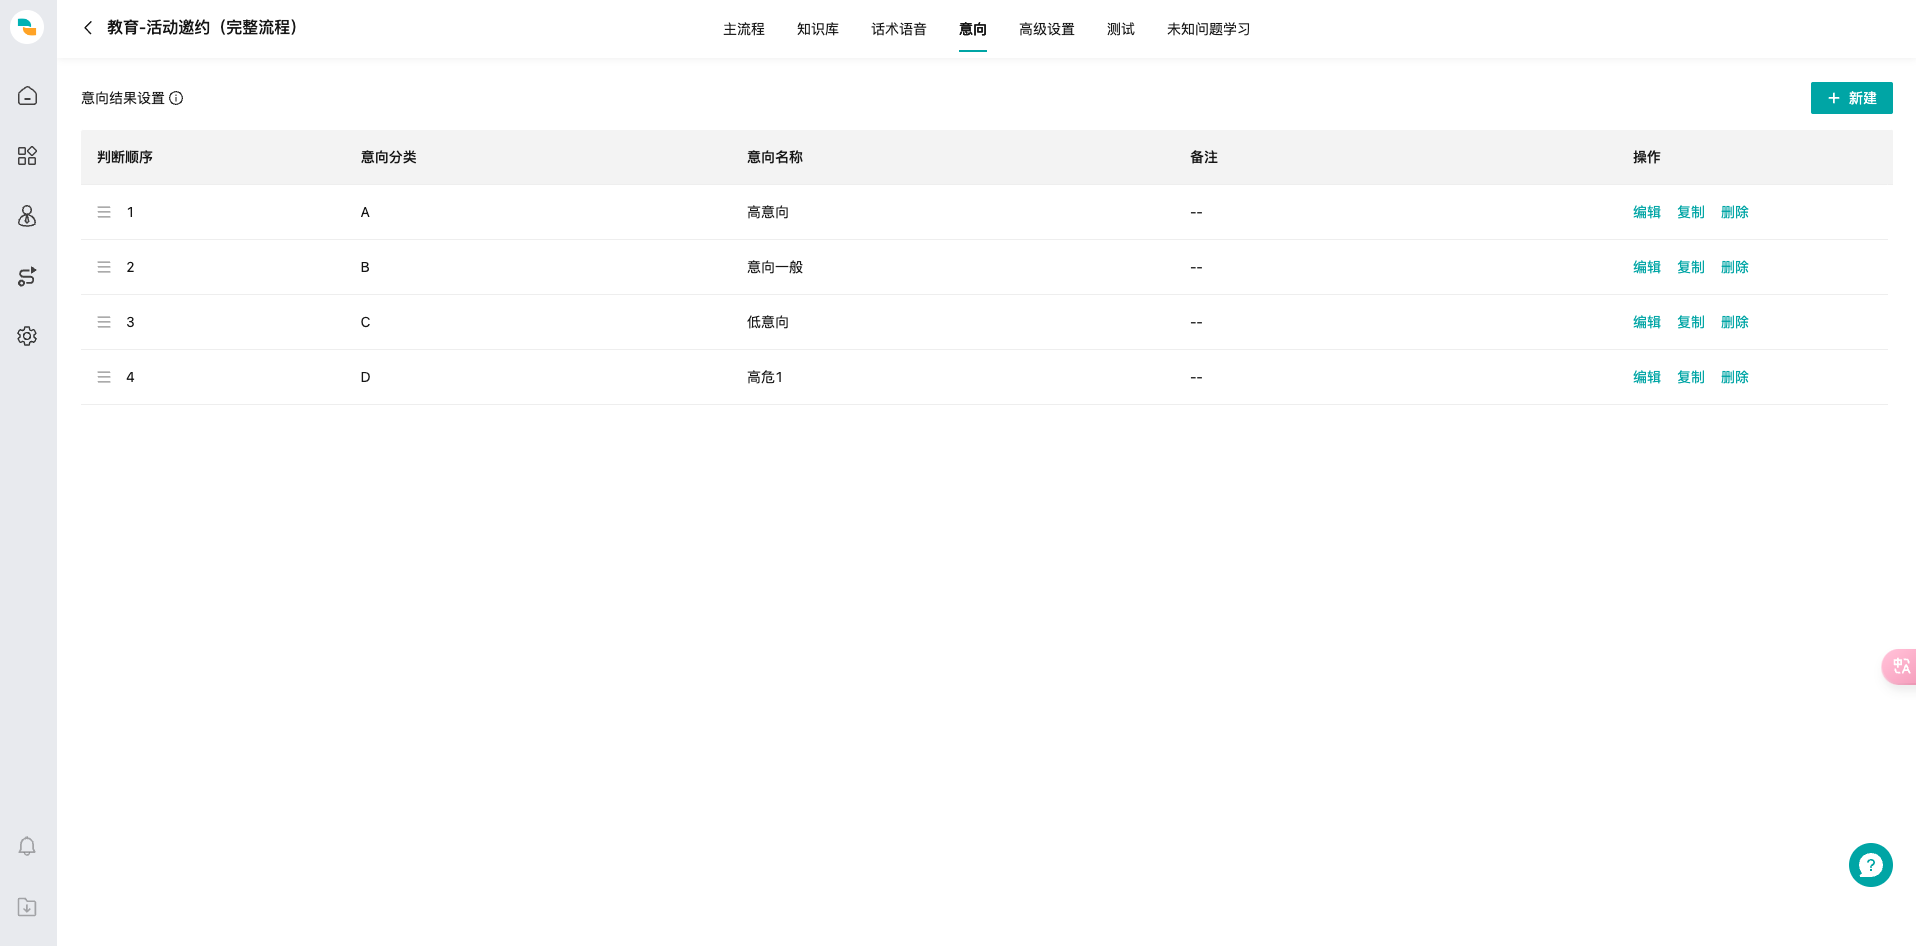1916x946 pixels.
Task: Open the help question mark button
Action: 1870,865
